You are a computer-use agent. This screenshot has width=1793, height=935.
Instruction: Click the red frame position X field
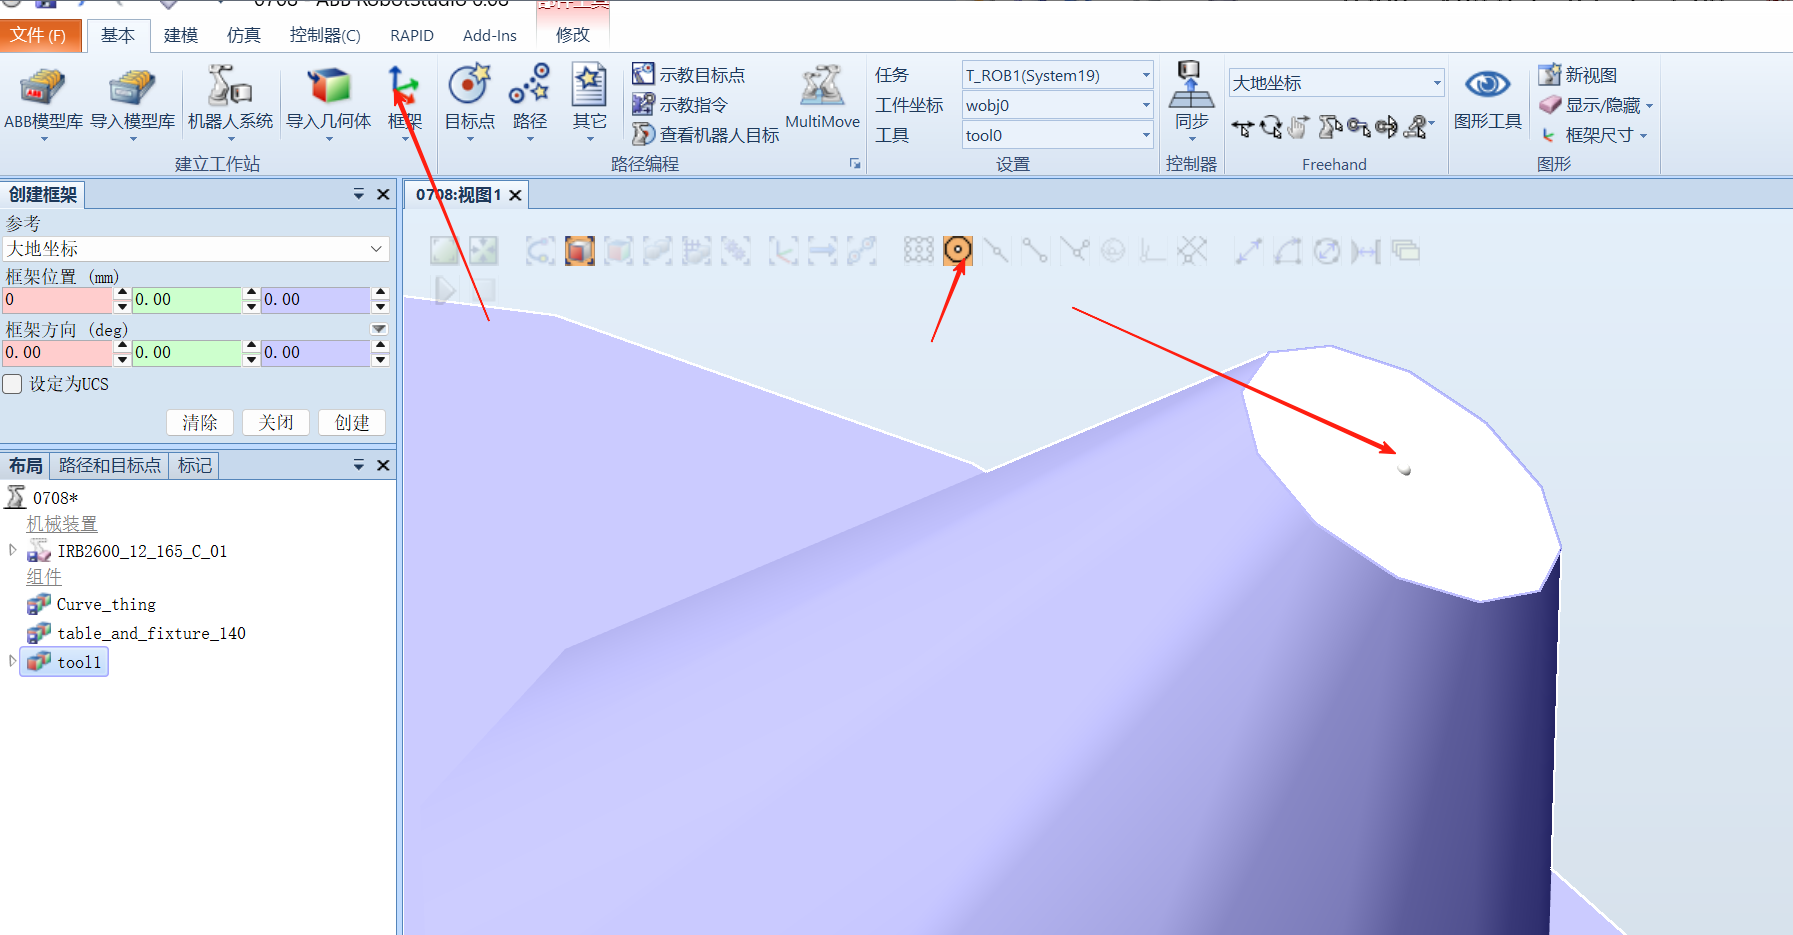pos(57,299)
